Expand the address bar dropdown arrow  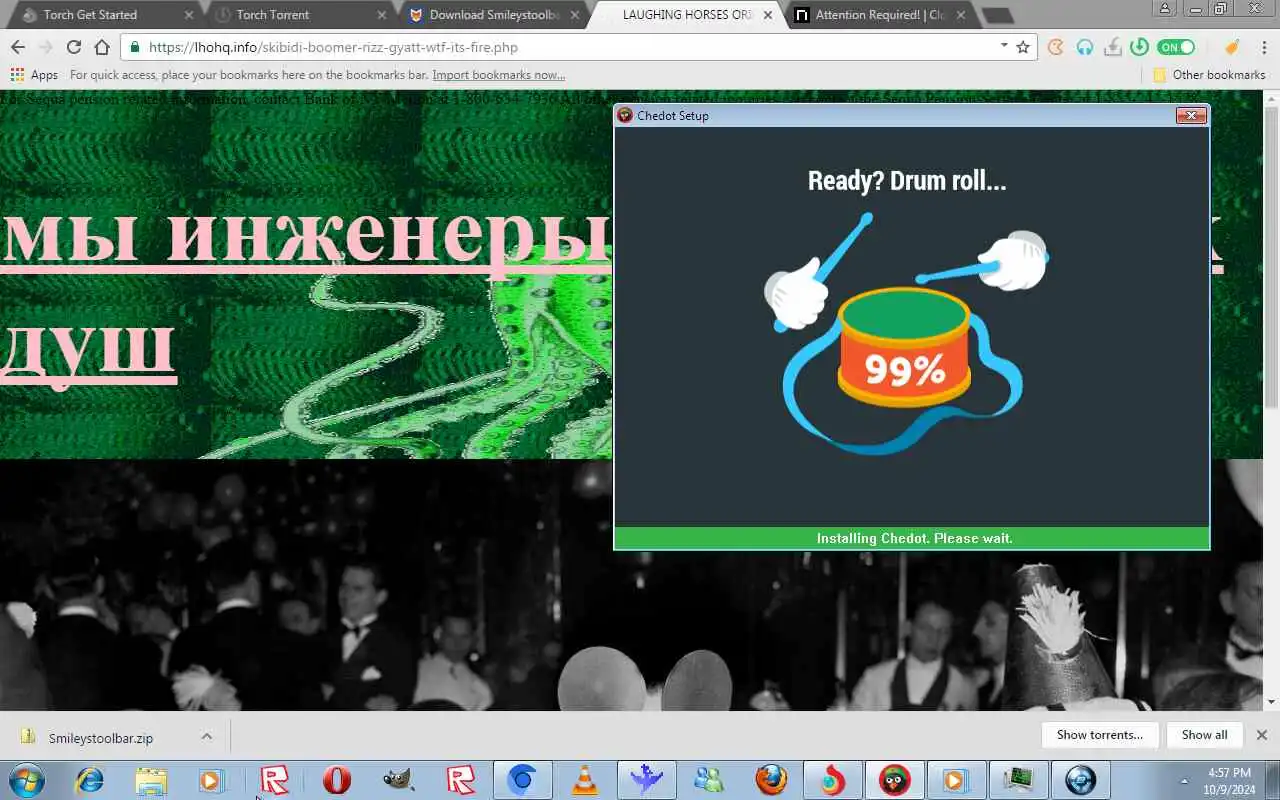(1004, 46)
